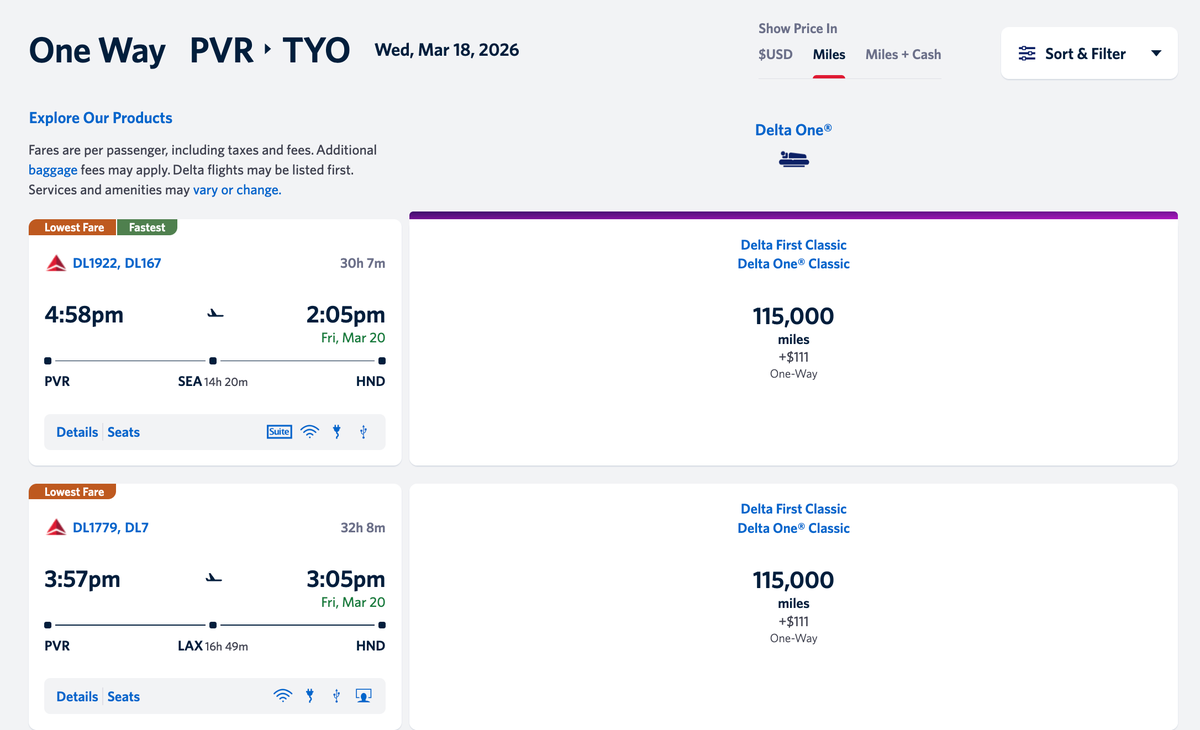Click the Wi-Fi amenity icon on DL1922 flight
Image resolution: width=1200 pixels, height=730 pixels.
tap(309, 431)
